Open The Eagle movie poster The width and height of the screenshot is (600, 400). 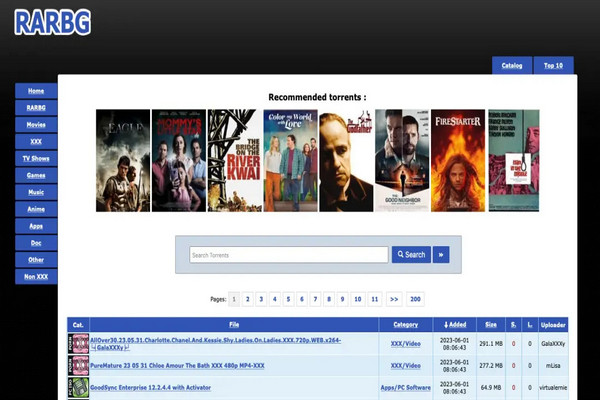tap(123, 160)
